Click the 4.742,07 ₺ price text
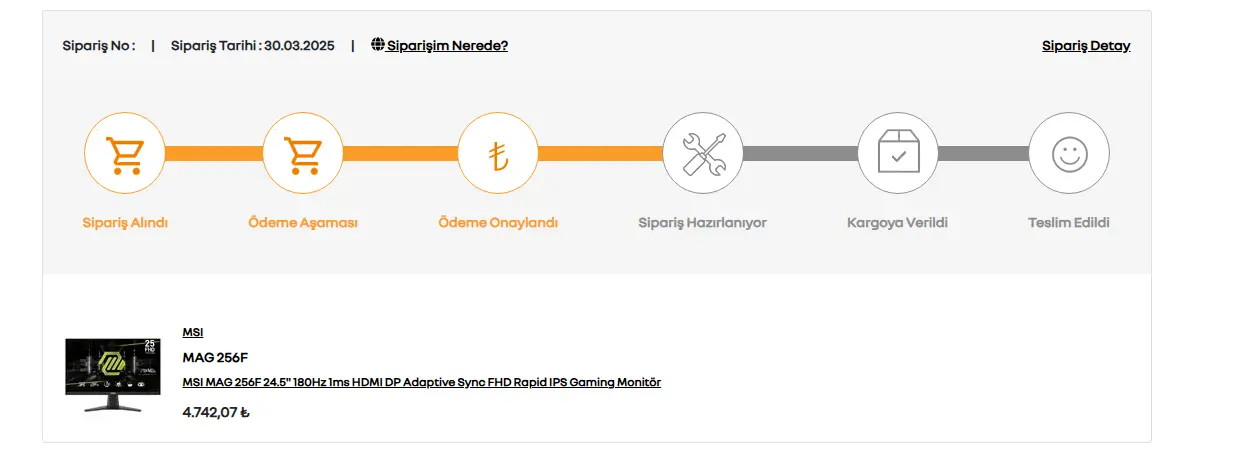 216,411
